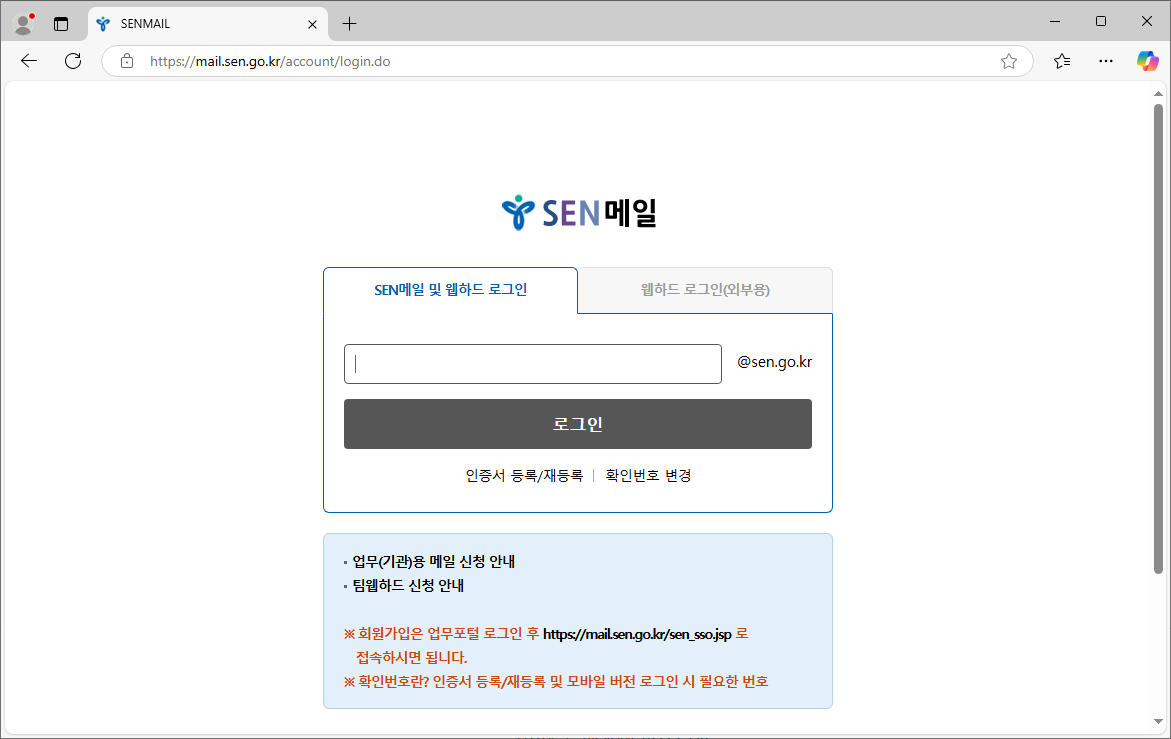
Task: Click the 확인번호 변경 link
Action: [x=649, y=475]
